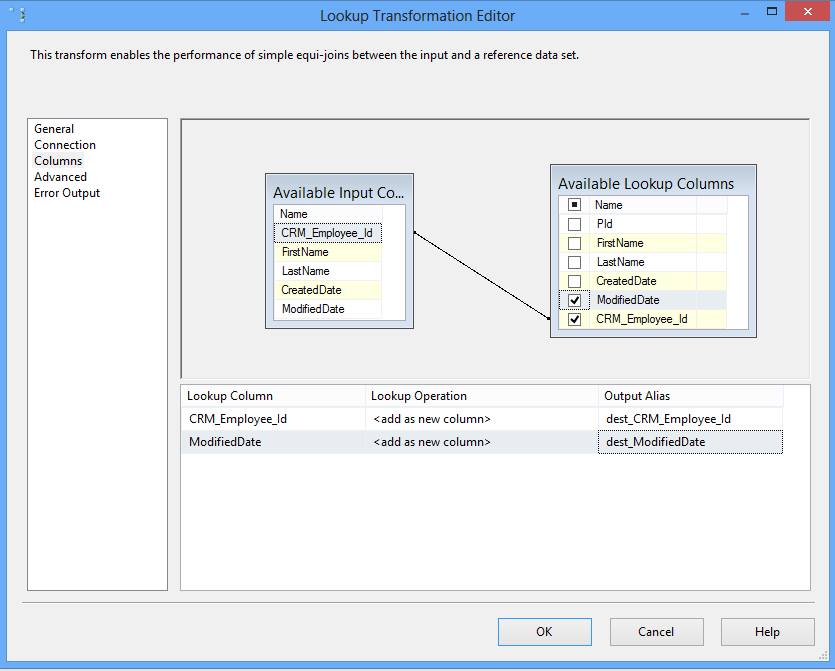
Task: Click the Lookup Column header
Action: tap(273, 396)
